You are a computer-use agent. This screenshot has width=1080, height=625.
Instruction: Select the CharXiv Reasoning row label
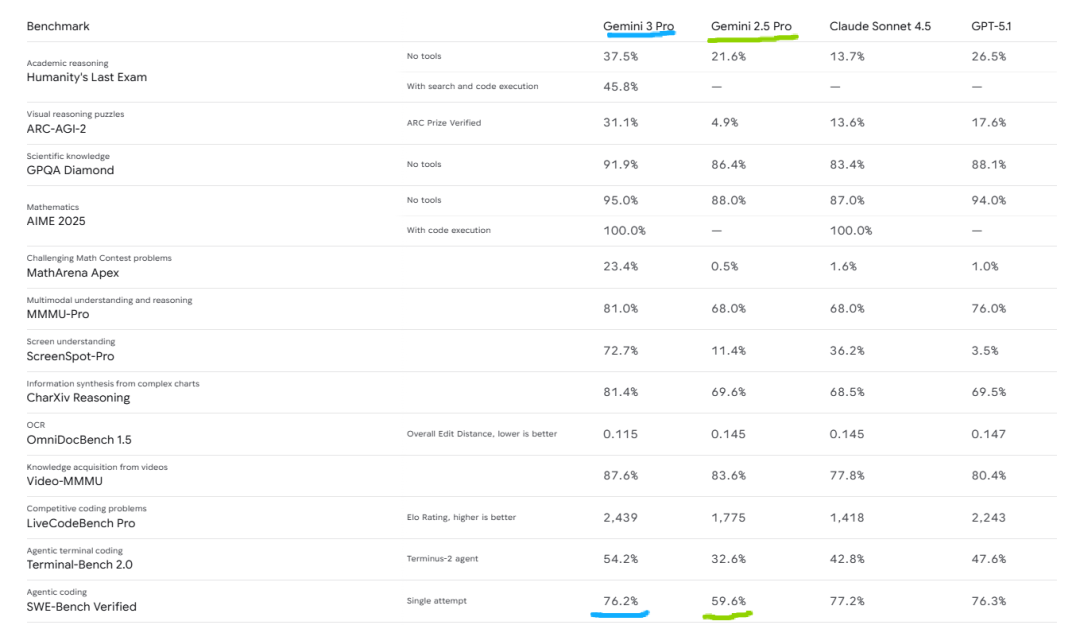click(x=78, y=398)
